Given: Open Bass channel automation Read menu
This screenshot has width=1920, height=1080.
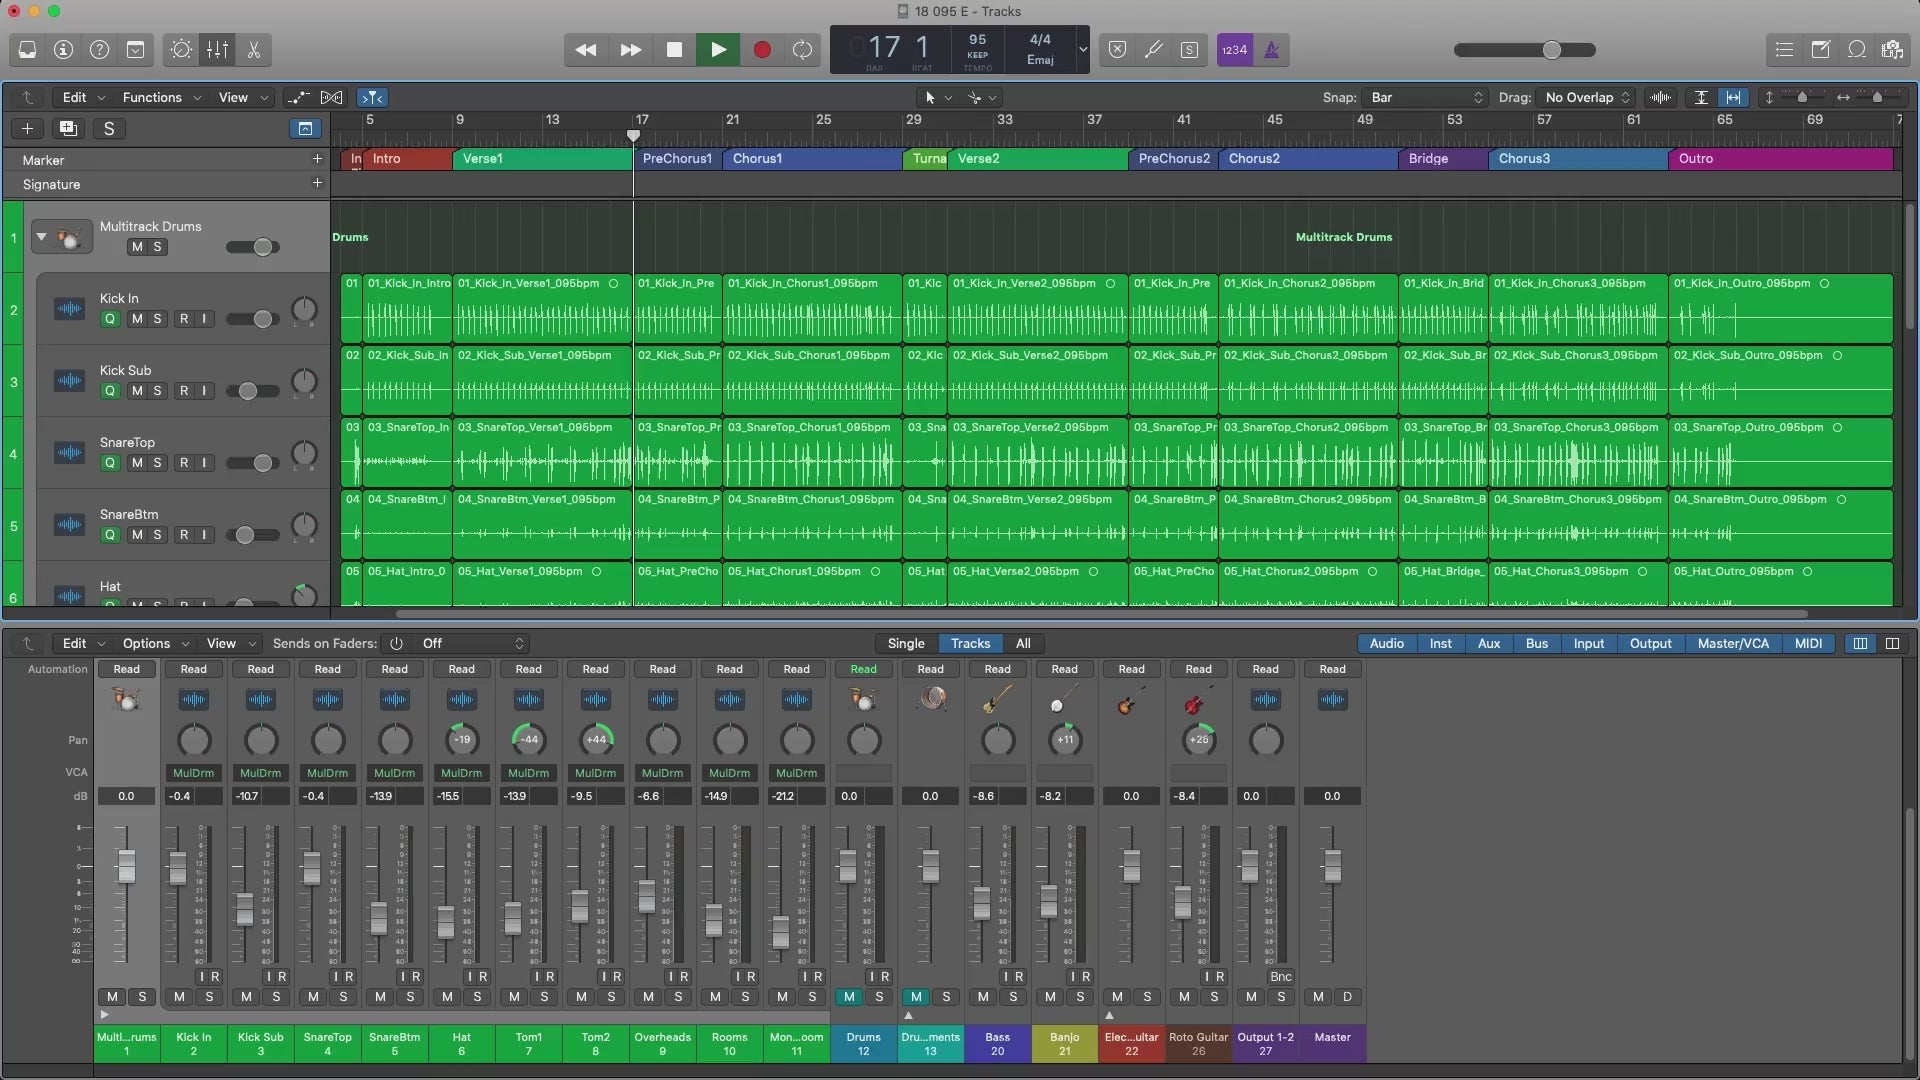Looking at the screenshot, I should [x=997, y=669].
